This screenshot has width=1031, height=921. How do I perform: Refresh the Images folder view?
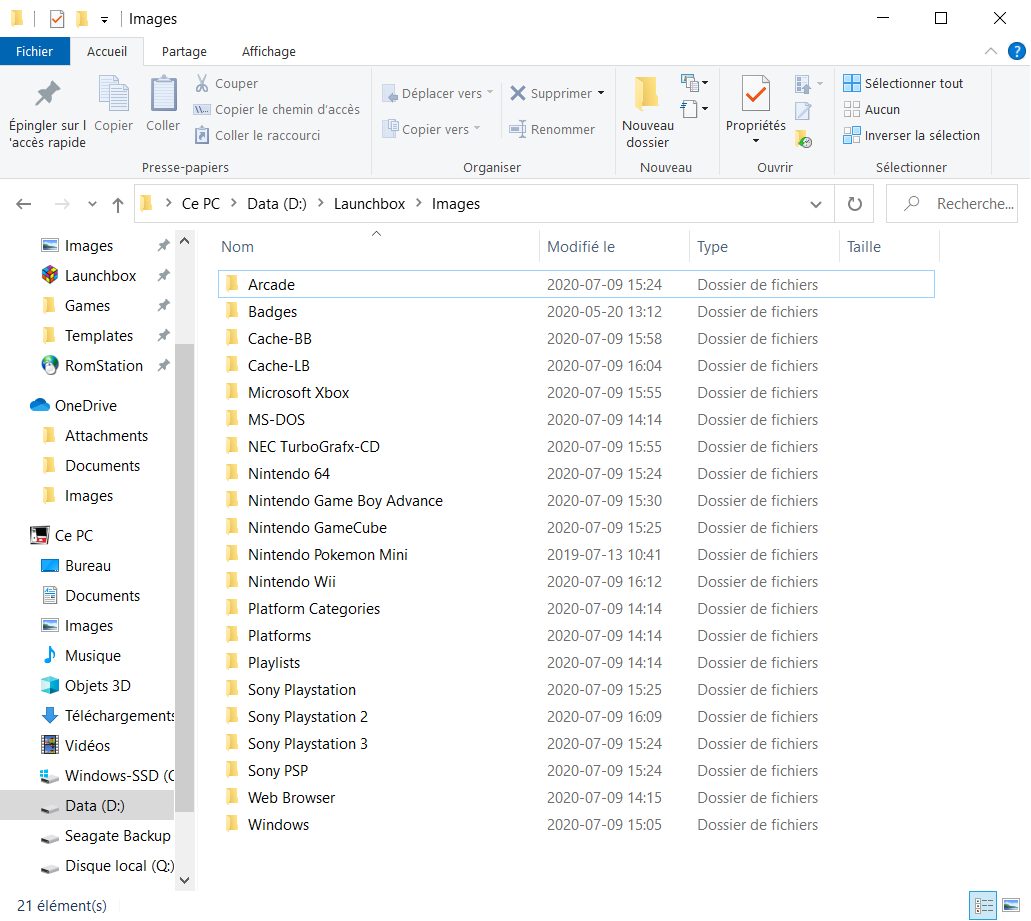pos(854,204)
